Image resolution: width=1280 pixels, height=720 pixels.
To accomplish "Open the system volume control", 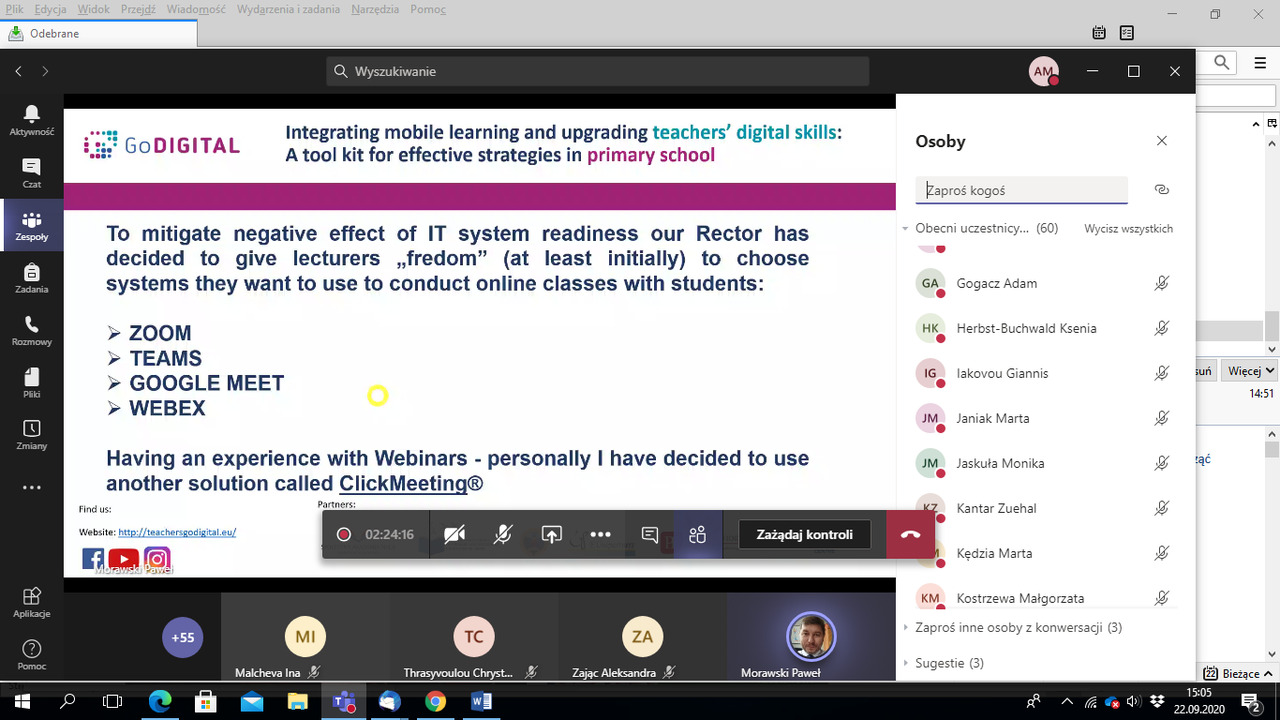I will 1134,702.
